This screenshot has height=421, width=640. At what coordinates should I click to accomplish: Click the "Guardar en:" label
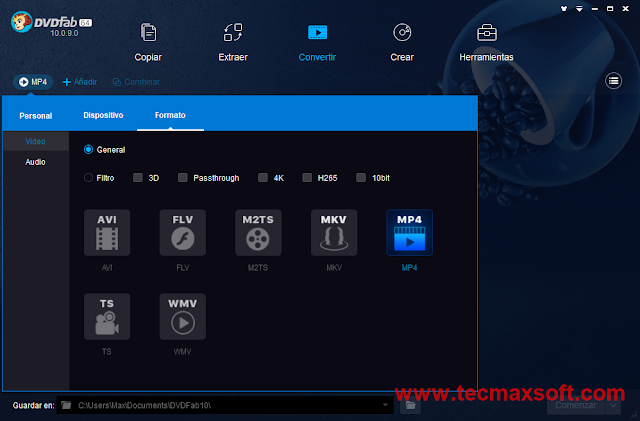[x=33, y=405]
